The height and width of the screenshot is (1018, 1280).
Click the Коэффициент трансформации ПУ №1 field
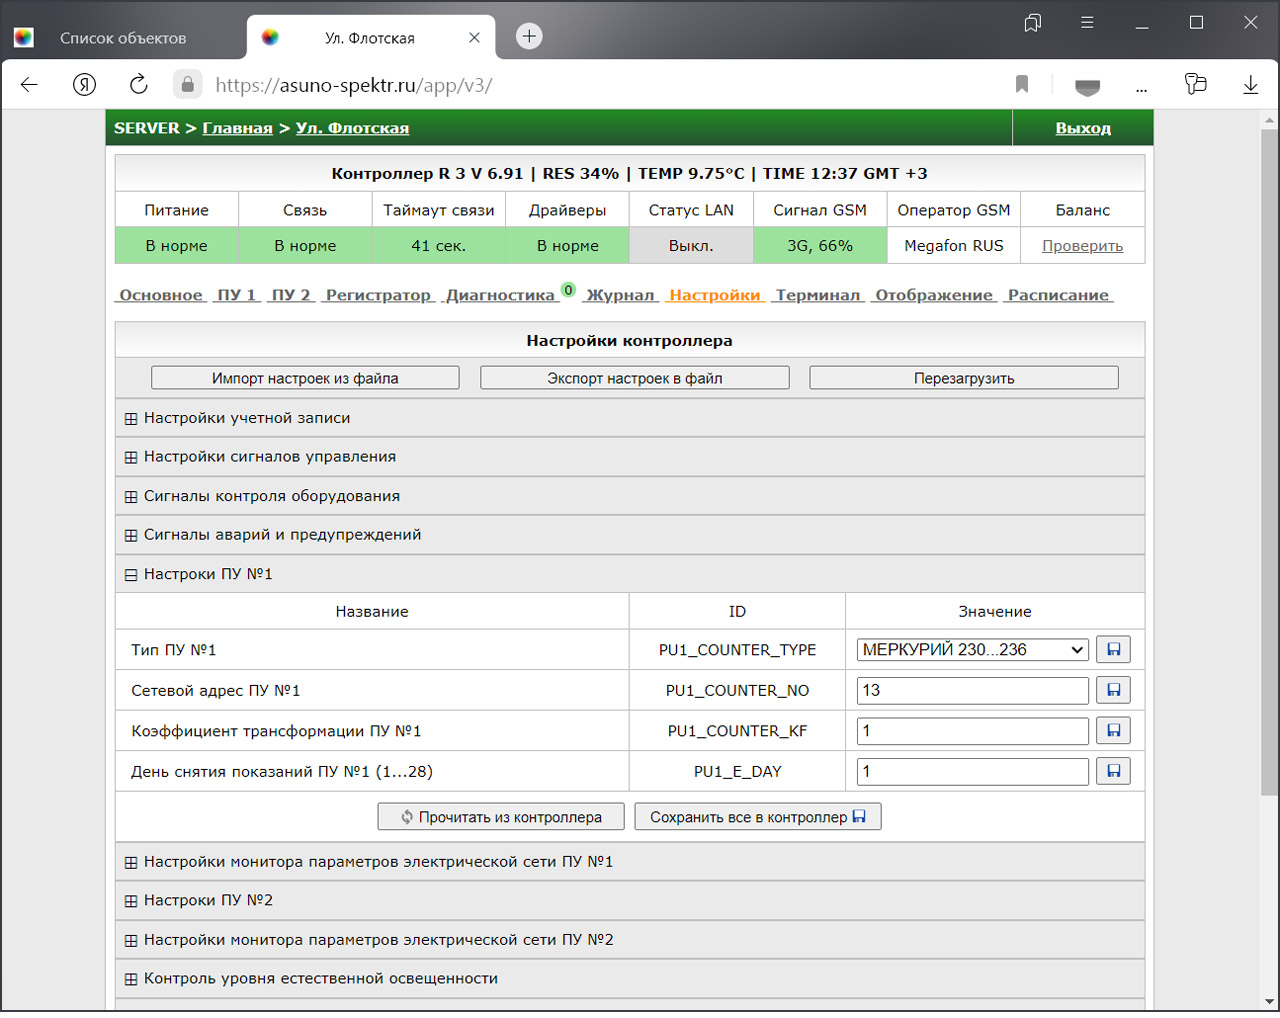tap(973, 731)
